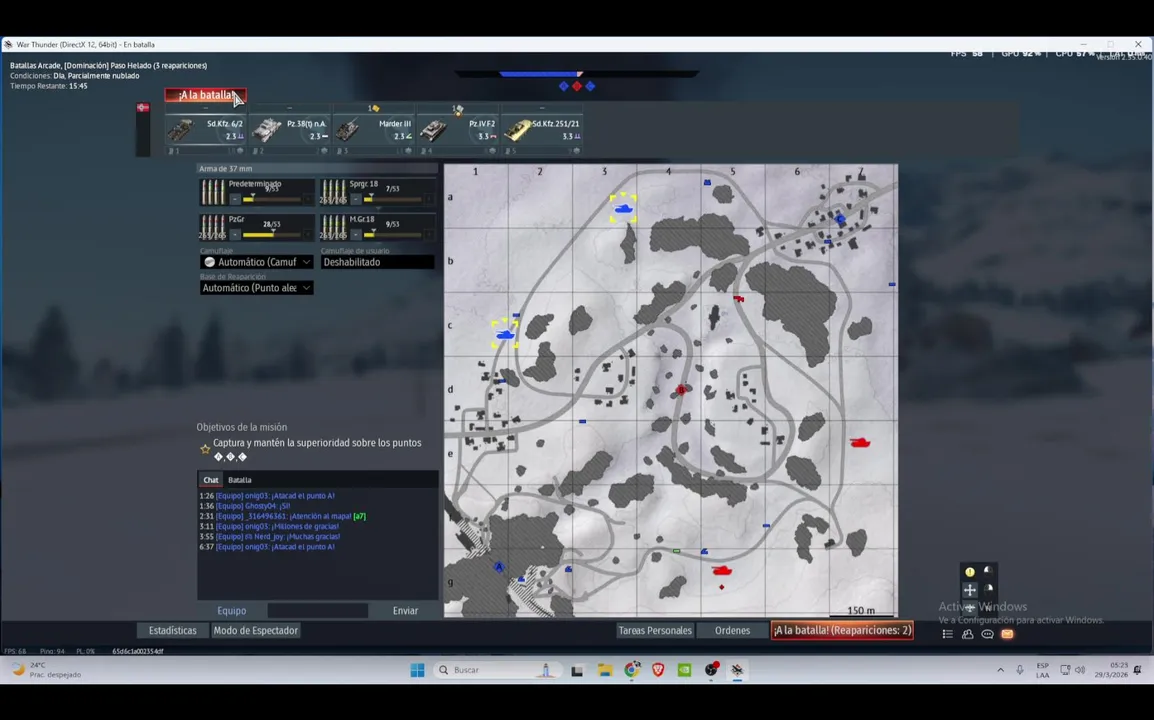Click the red ¡A la batalla! button above the vehicles
Image resolution: width=1154 pixels, height=720 pixels.
tap(205, 95)
